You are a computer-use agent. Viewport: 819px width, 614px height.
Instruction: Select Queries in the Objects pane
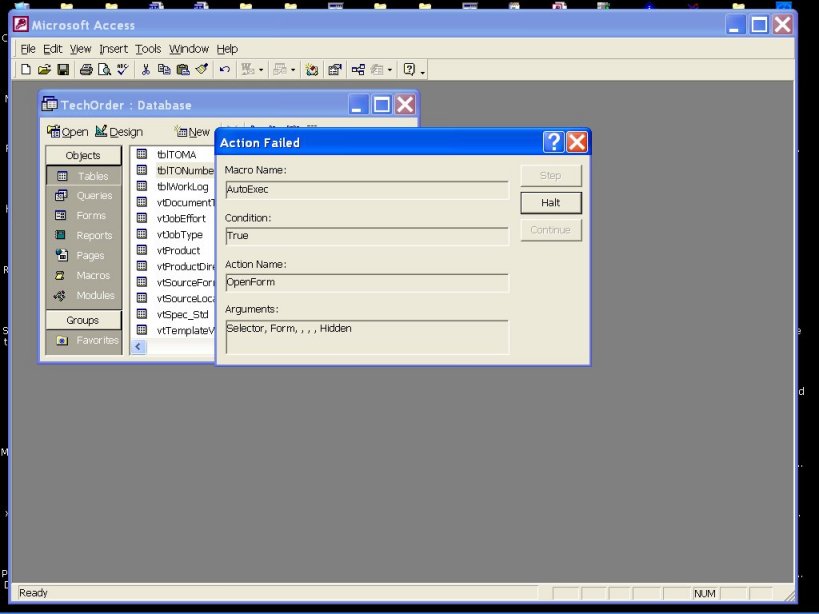[x=84, y=196]
